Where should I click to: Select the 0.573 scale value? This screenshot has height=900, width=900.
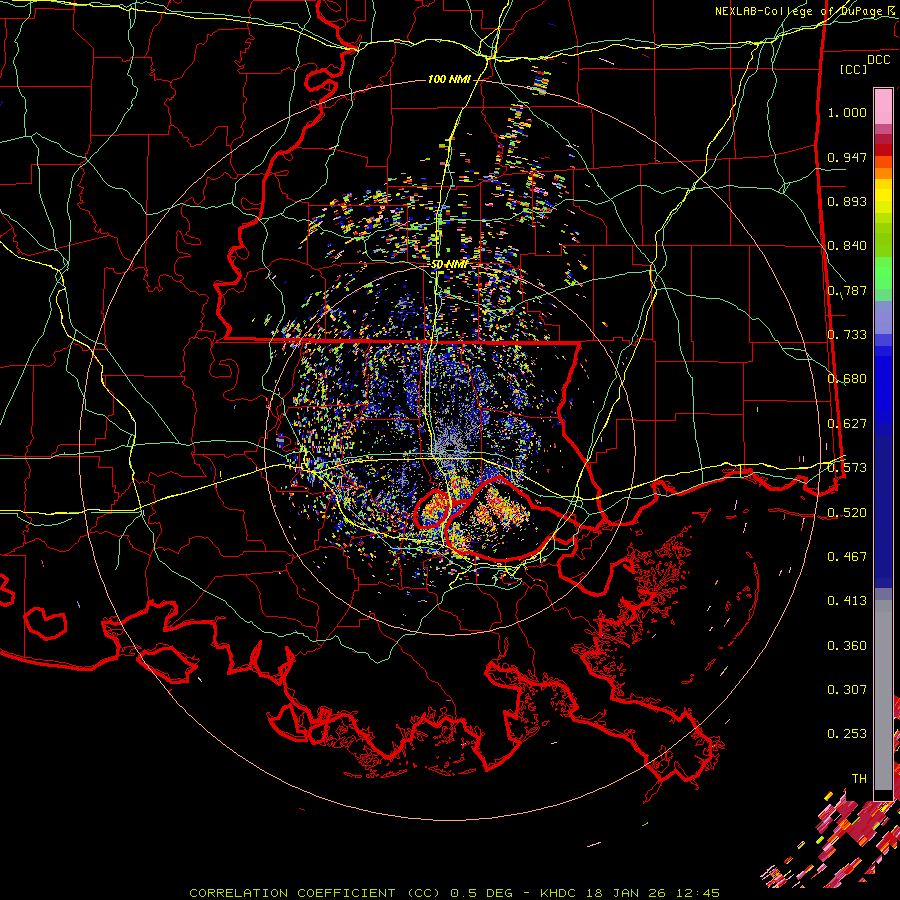(x=847, y=468)
